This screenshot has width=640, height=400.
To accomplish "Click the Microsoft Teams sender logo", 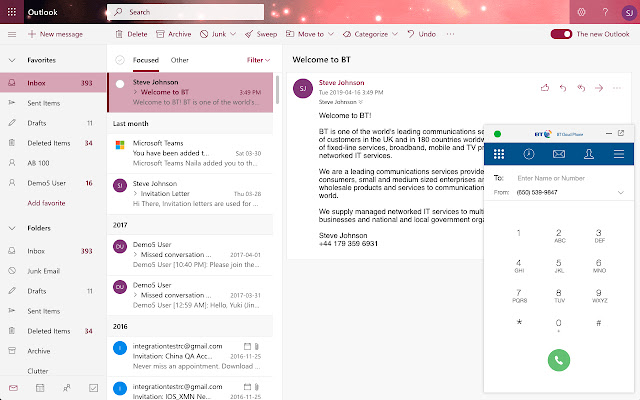I will [120, 145].
